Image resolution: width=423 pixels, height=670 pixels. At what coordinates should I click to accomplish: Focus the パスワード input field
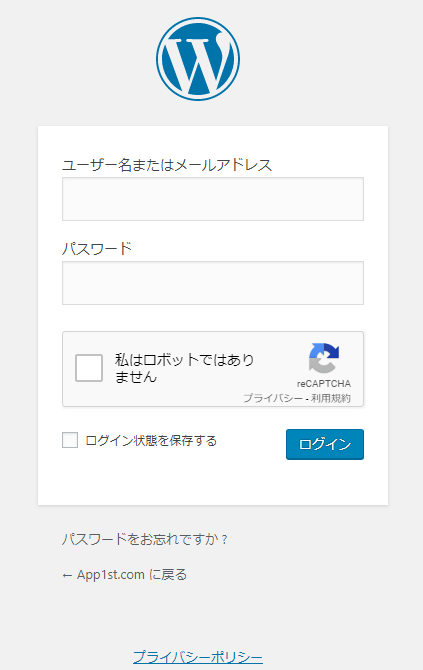[x=213, y=283]
